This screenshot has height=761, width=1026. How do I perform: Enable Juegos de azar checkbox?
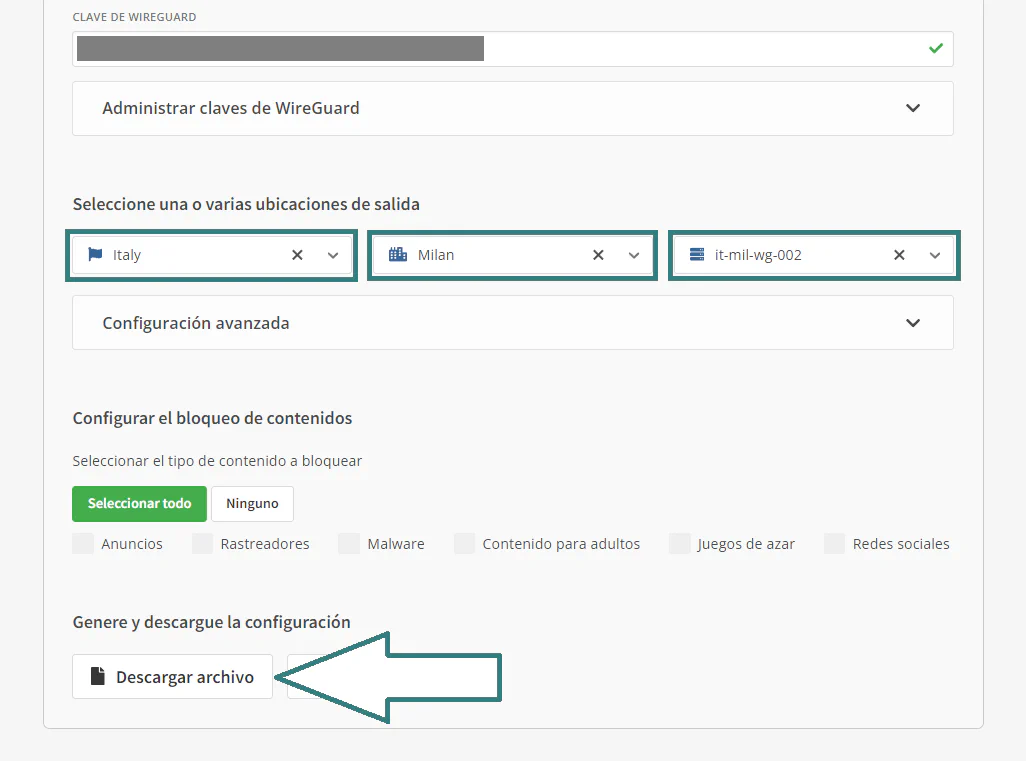[680, 544]
